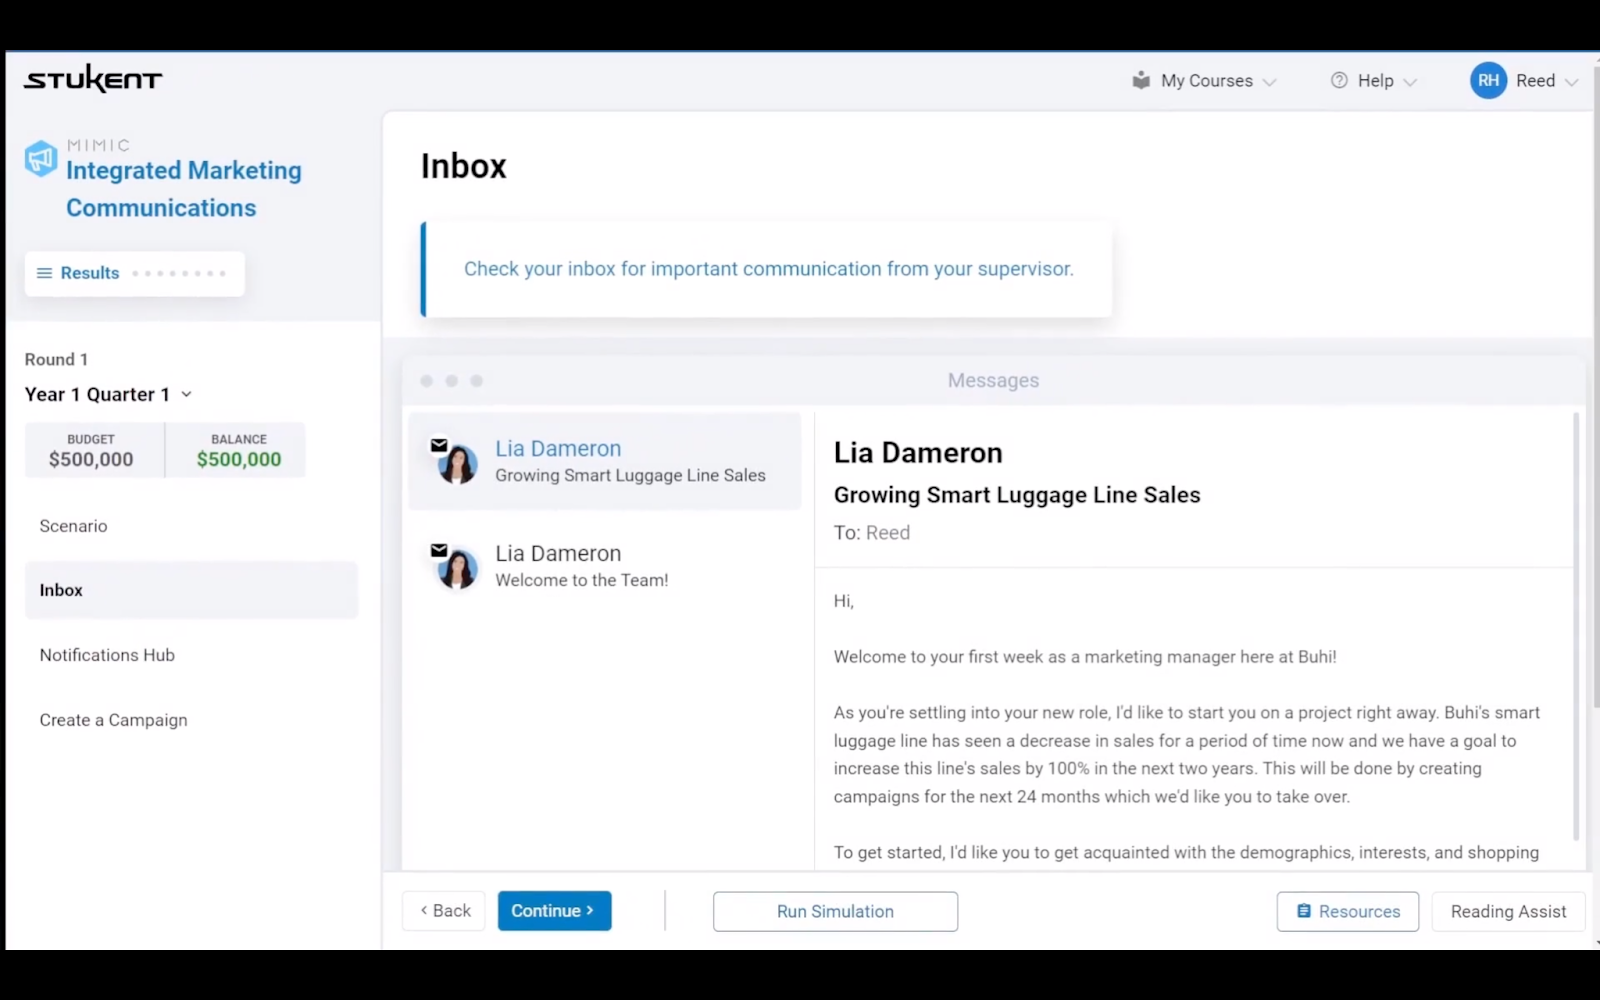Open the Reed account dropdown
1600x1000 pixels.
pos(1524,80)
